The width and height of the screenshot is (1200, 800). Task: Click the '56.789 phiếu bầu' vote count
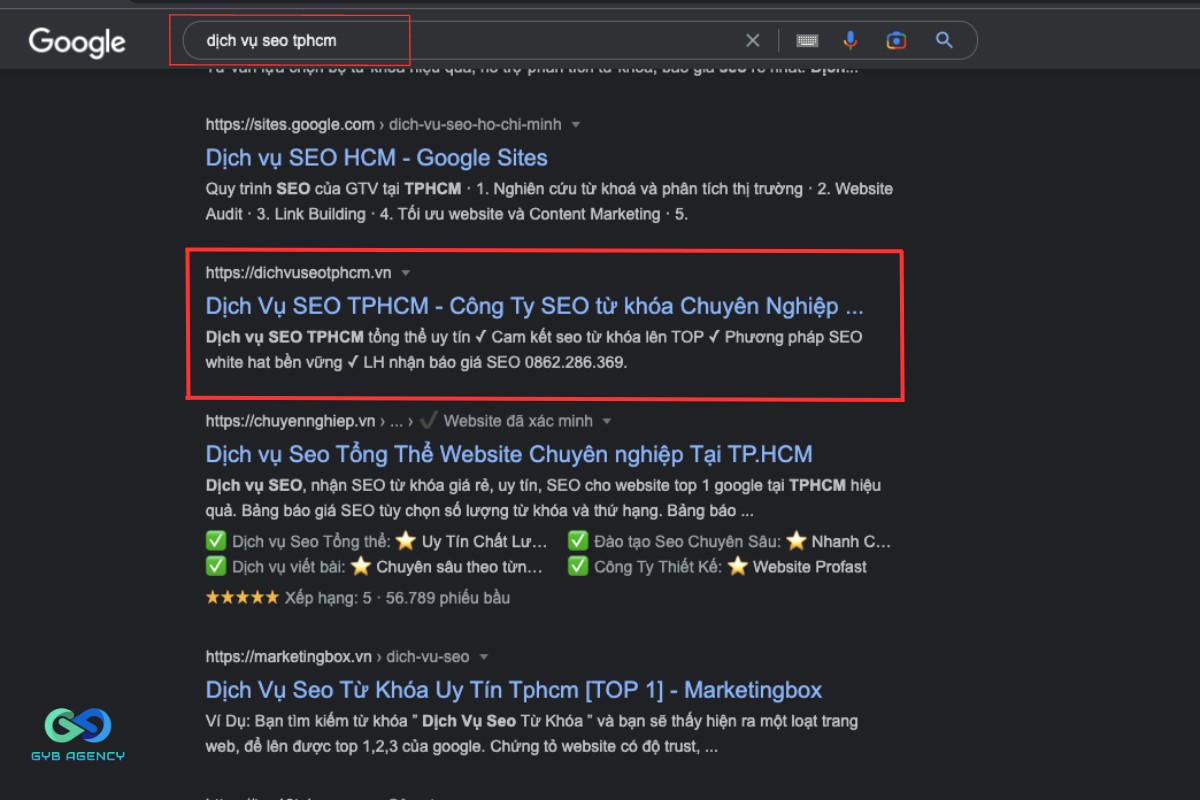(448, 598)
